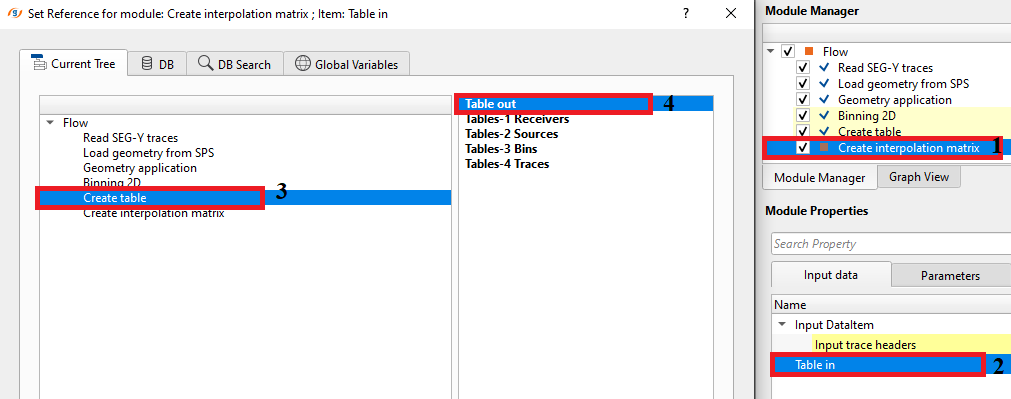
Task: Select Create interpolation matrix in dialog tree
Action: pyautogui.click(x=153, y=213)
